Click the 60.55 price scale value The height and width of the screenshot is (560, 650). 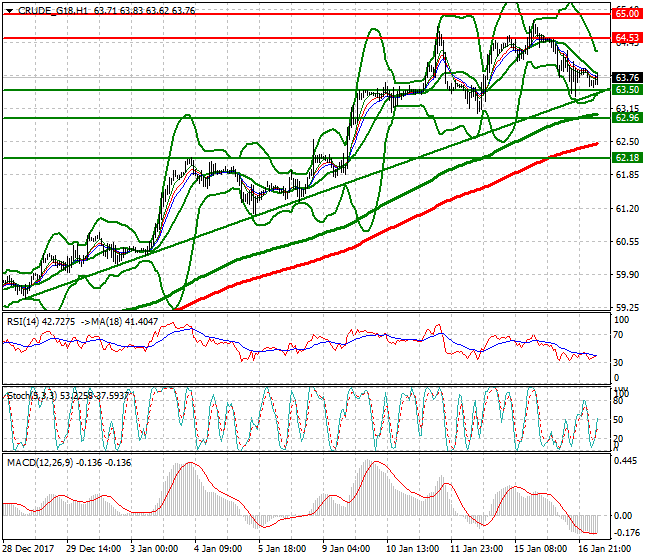tap(627, 242)
